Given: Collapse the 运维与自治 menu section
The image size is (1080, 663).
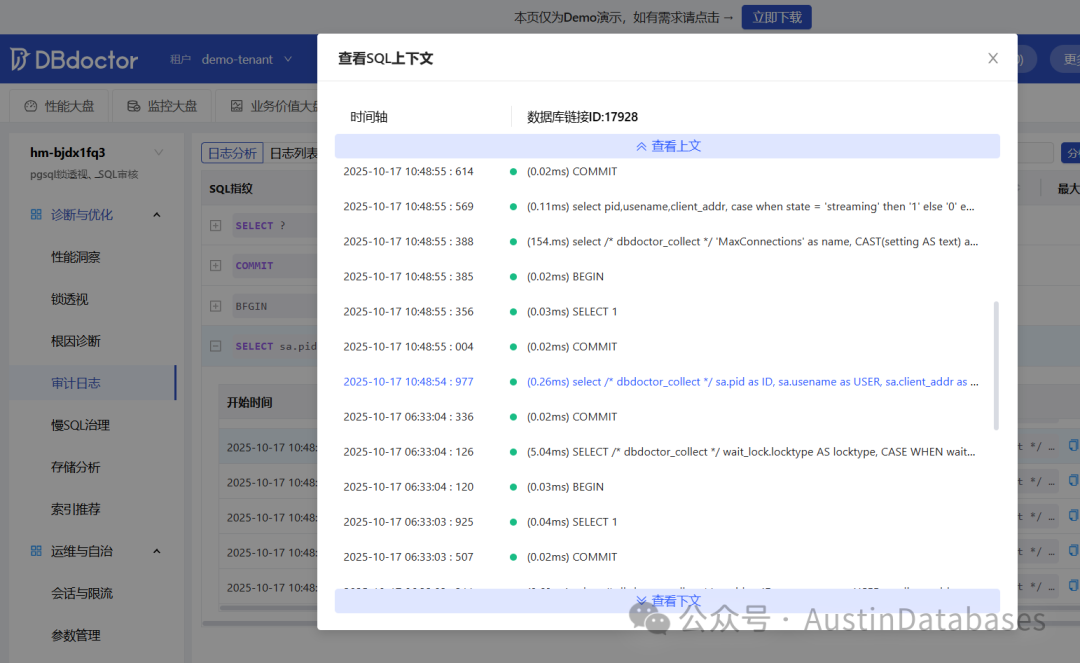Looking at the screenshot, I should pos(157,551).
